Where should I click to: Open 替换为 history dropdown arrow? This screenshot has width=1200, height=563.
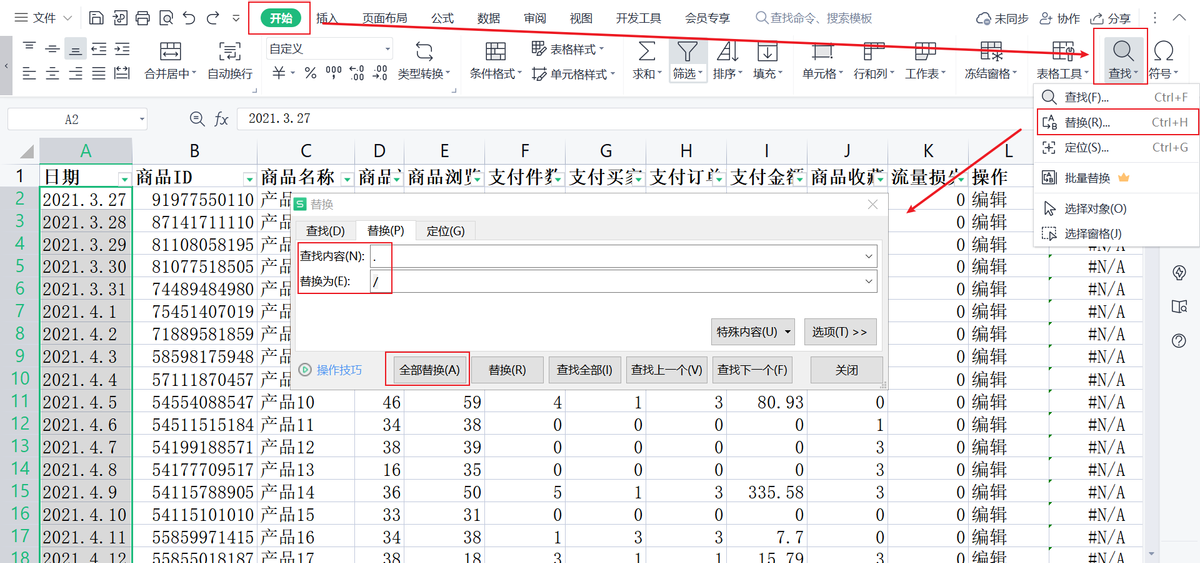point(869,282)
